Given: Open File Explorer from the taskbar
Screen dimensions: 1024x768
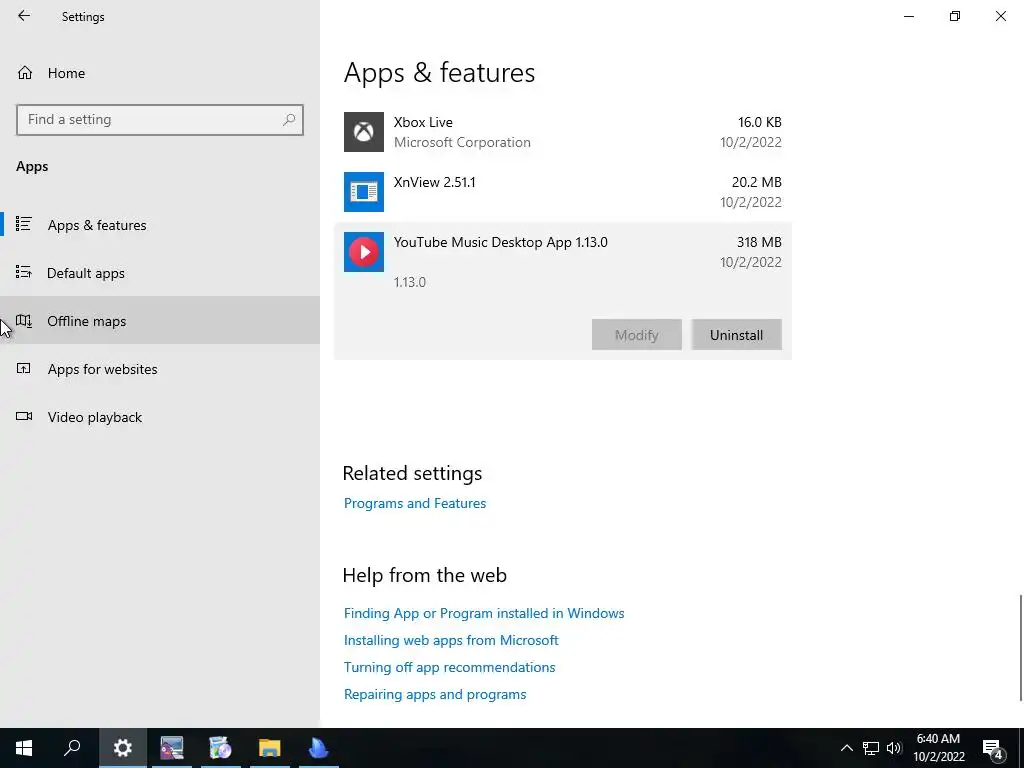Looking at the screenshot, I should pos(269,748).
